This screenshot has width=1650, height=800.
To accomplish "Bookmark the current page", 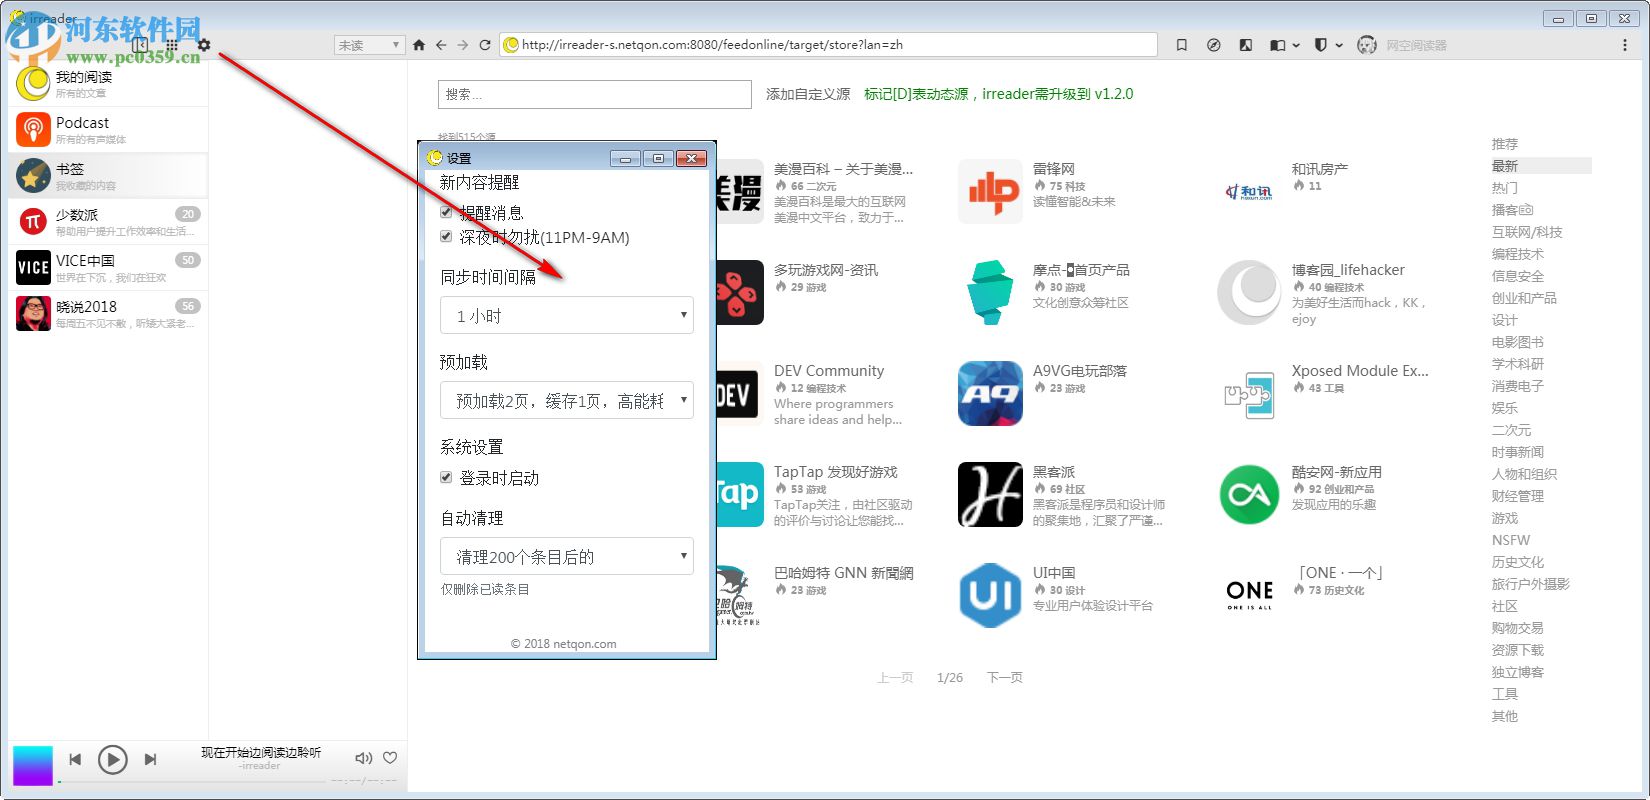I will [x=1182, y=45].
